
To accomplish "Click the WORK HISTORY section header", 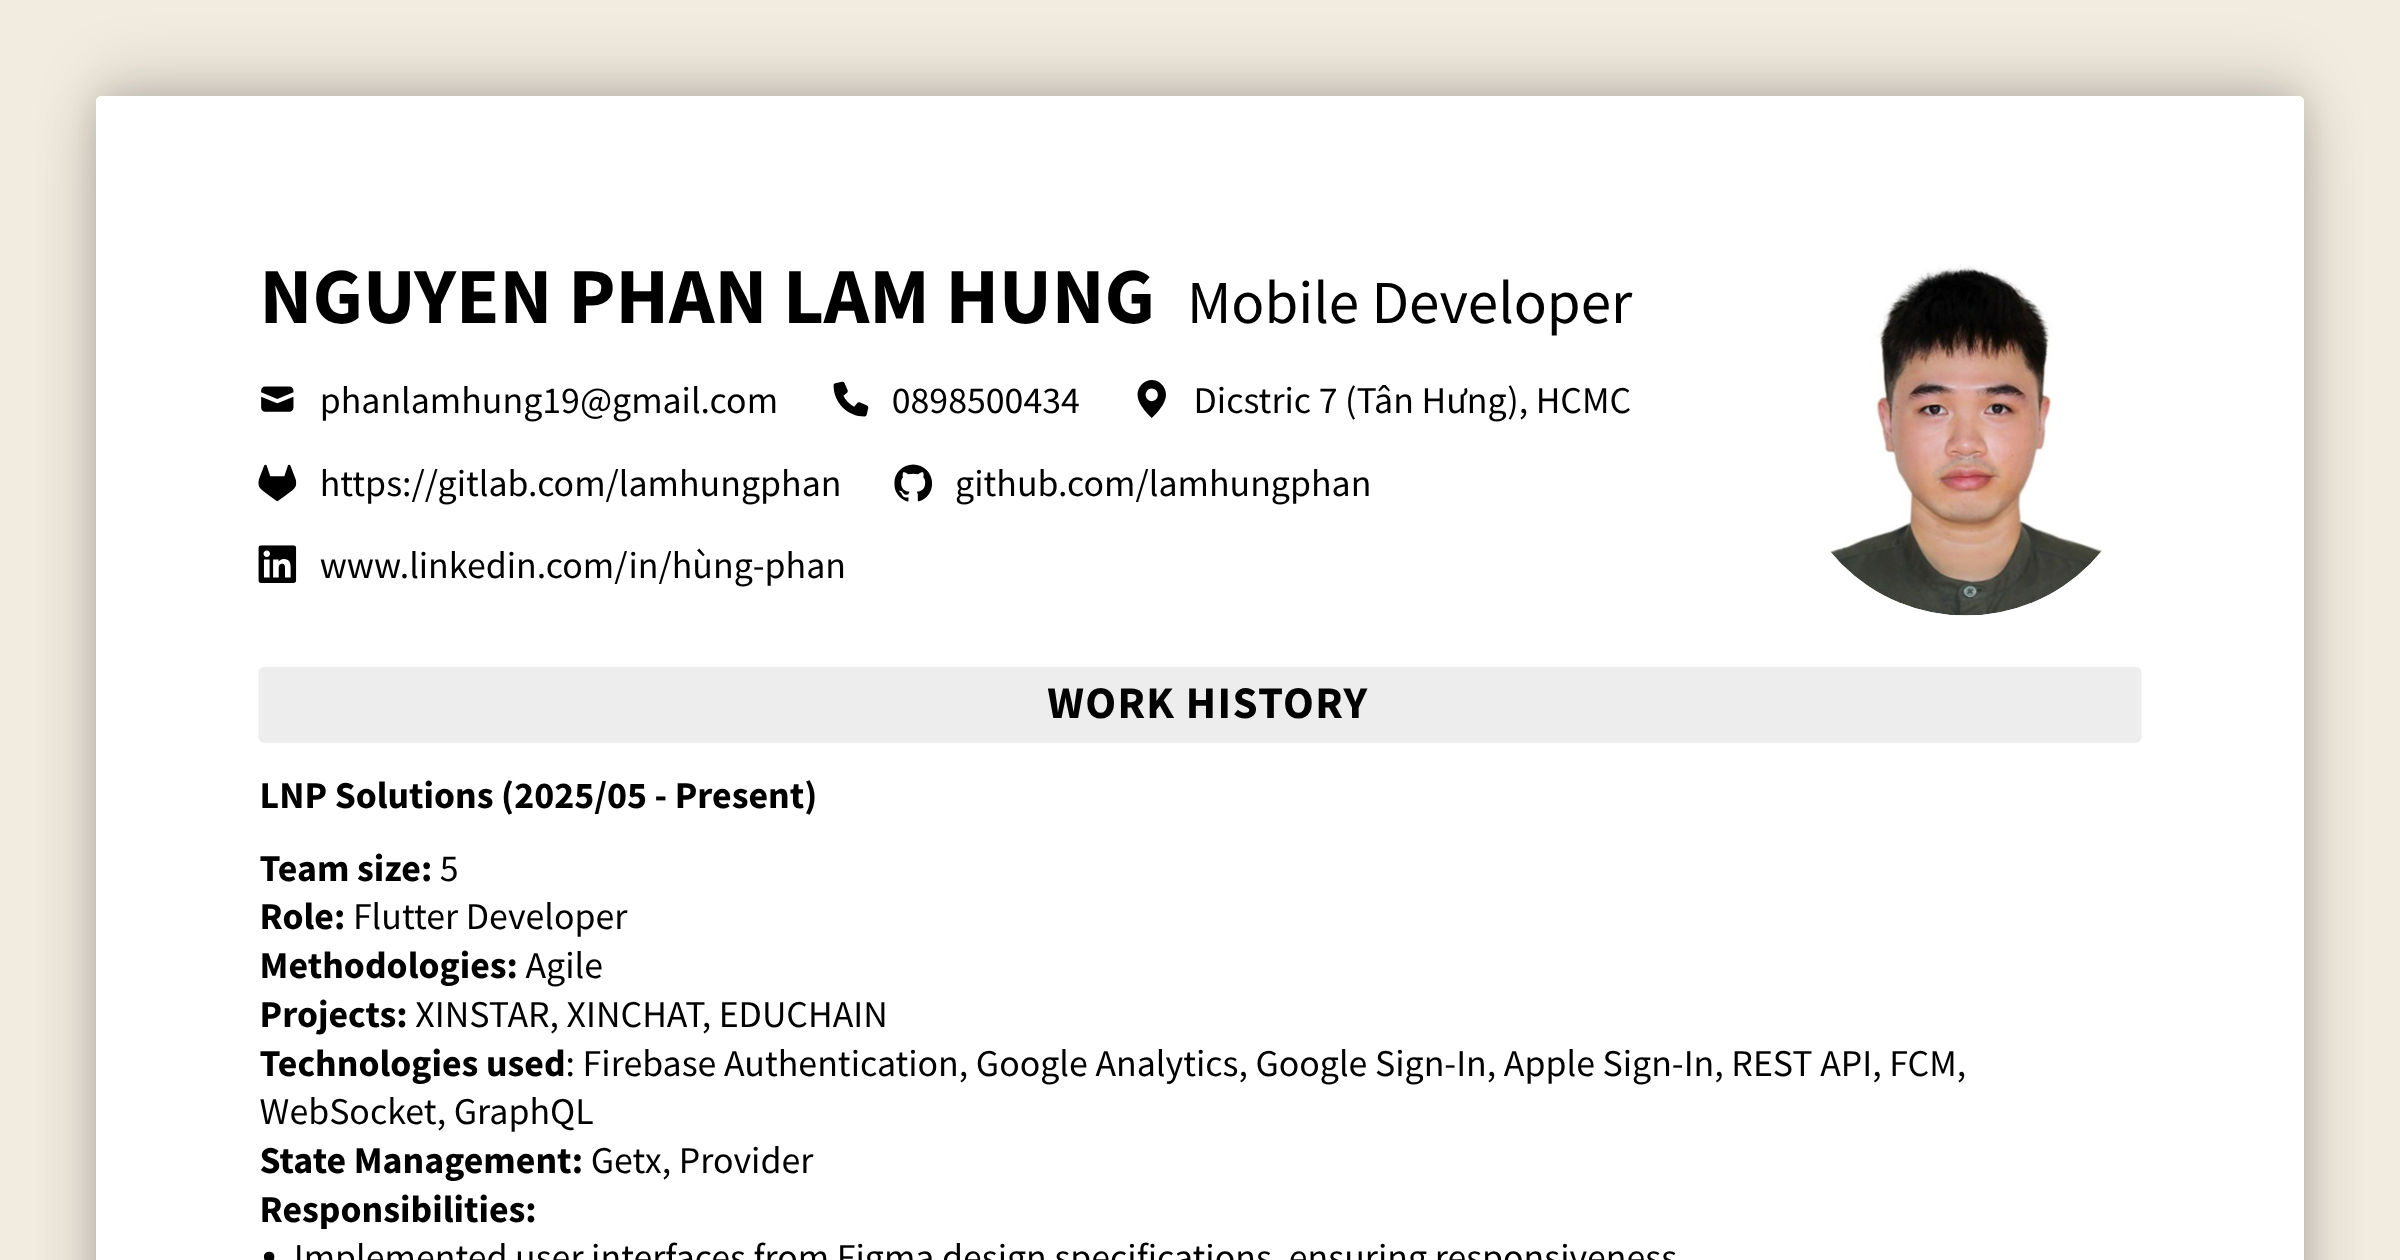I will click(x=1206, y=704).
